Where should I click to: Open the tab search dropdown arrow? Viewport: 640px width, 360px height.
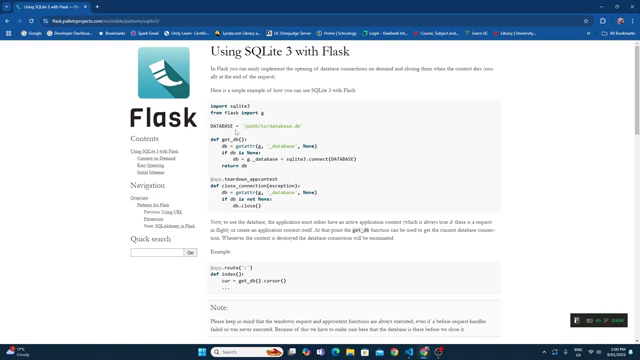tap(7, 7)
